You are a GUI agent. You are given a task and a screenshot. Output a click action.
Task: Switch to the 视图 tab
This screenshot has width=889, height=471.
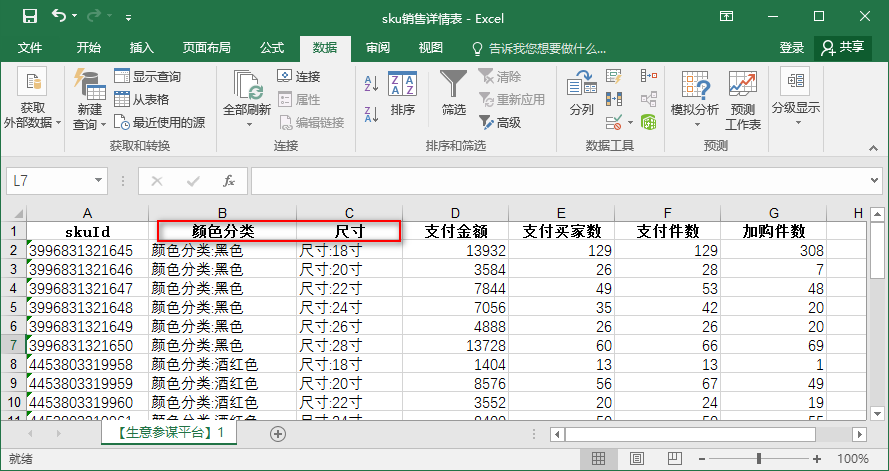(430, 48)
